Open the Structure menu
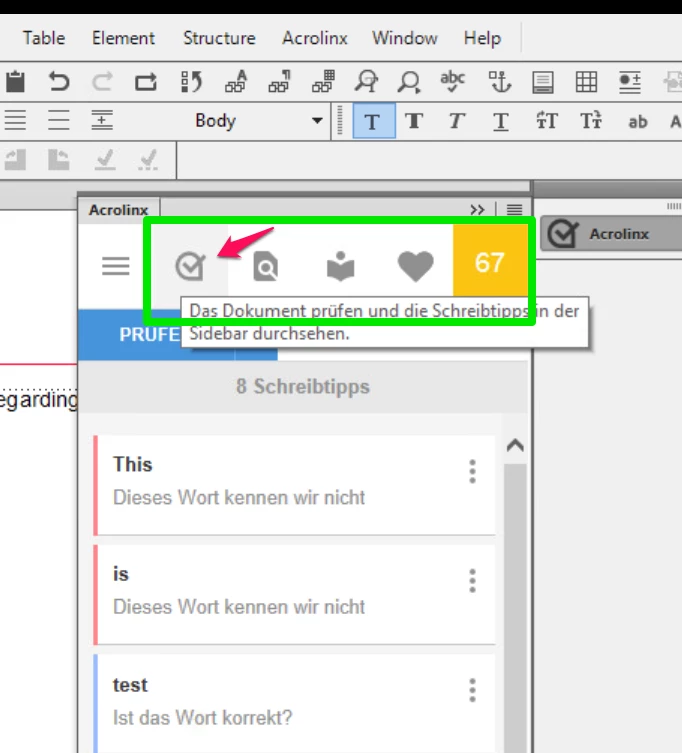This screenshot has width=682, height=753. (219, 38)
